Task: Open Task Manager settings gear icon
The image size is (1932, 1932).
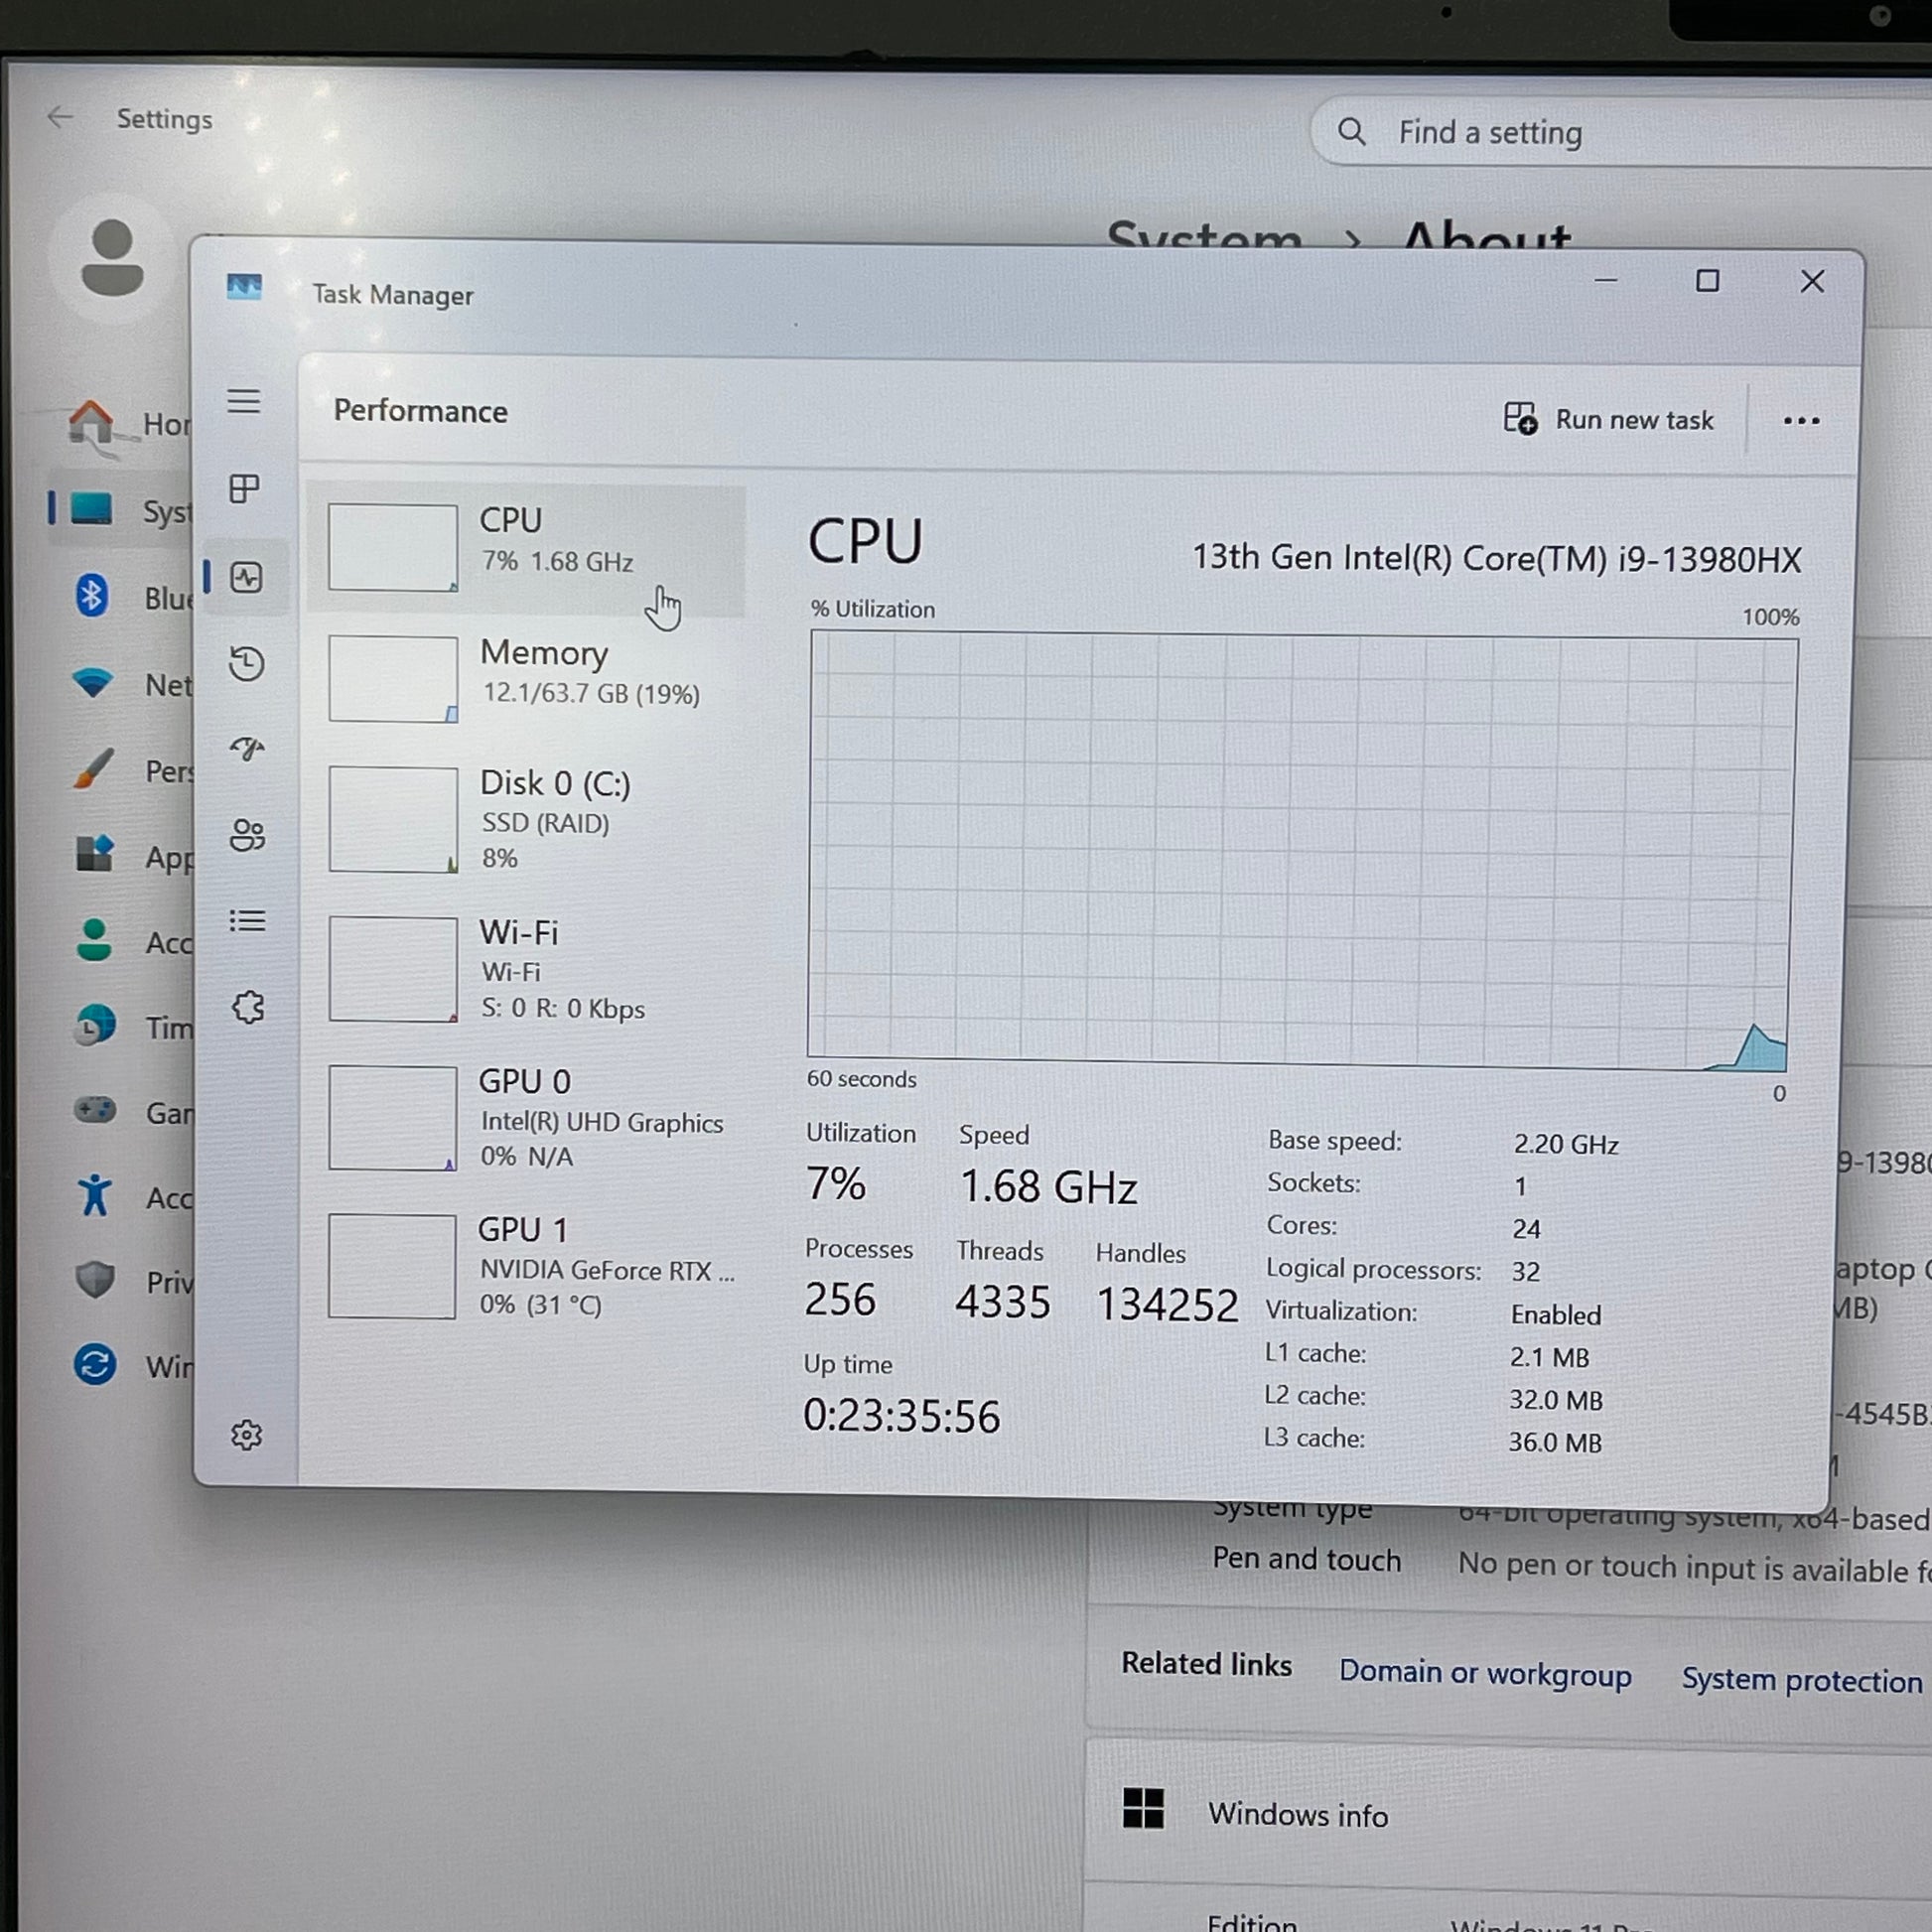Action: point(246,1435)
